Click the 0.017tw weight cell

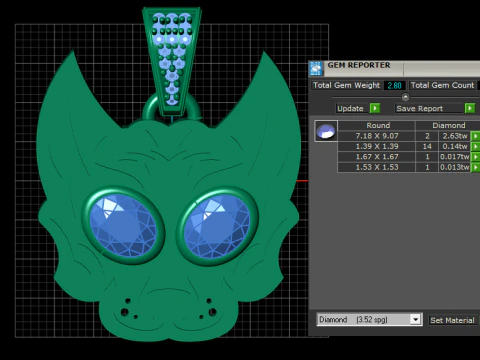tap(455, 157)
